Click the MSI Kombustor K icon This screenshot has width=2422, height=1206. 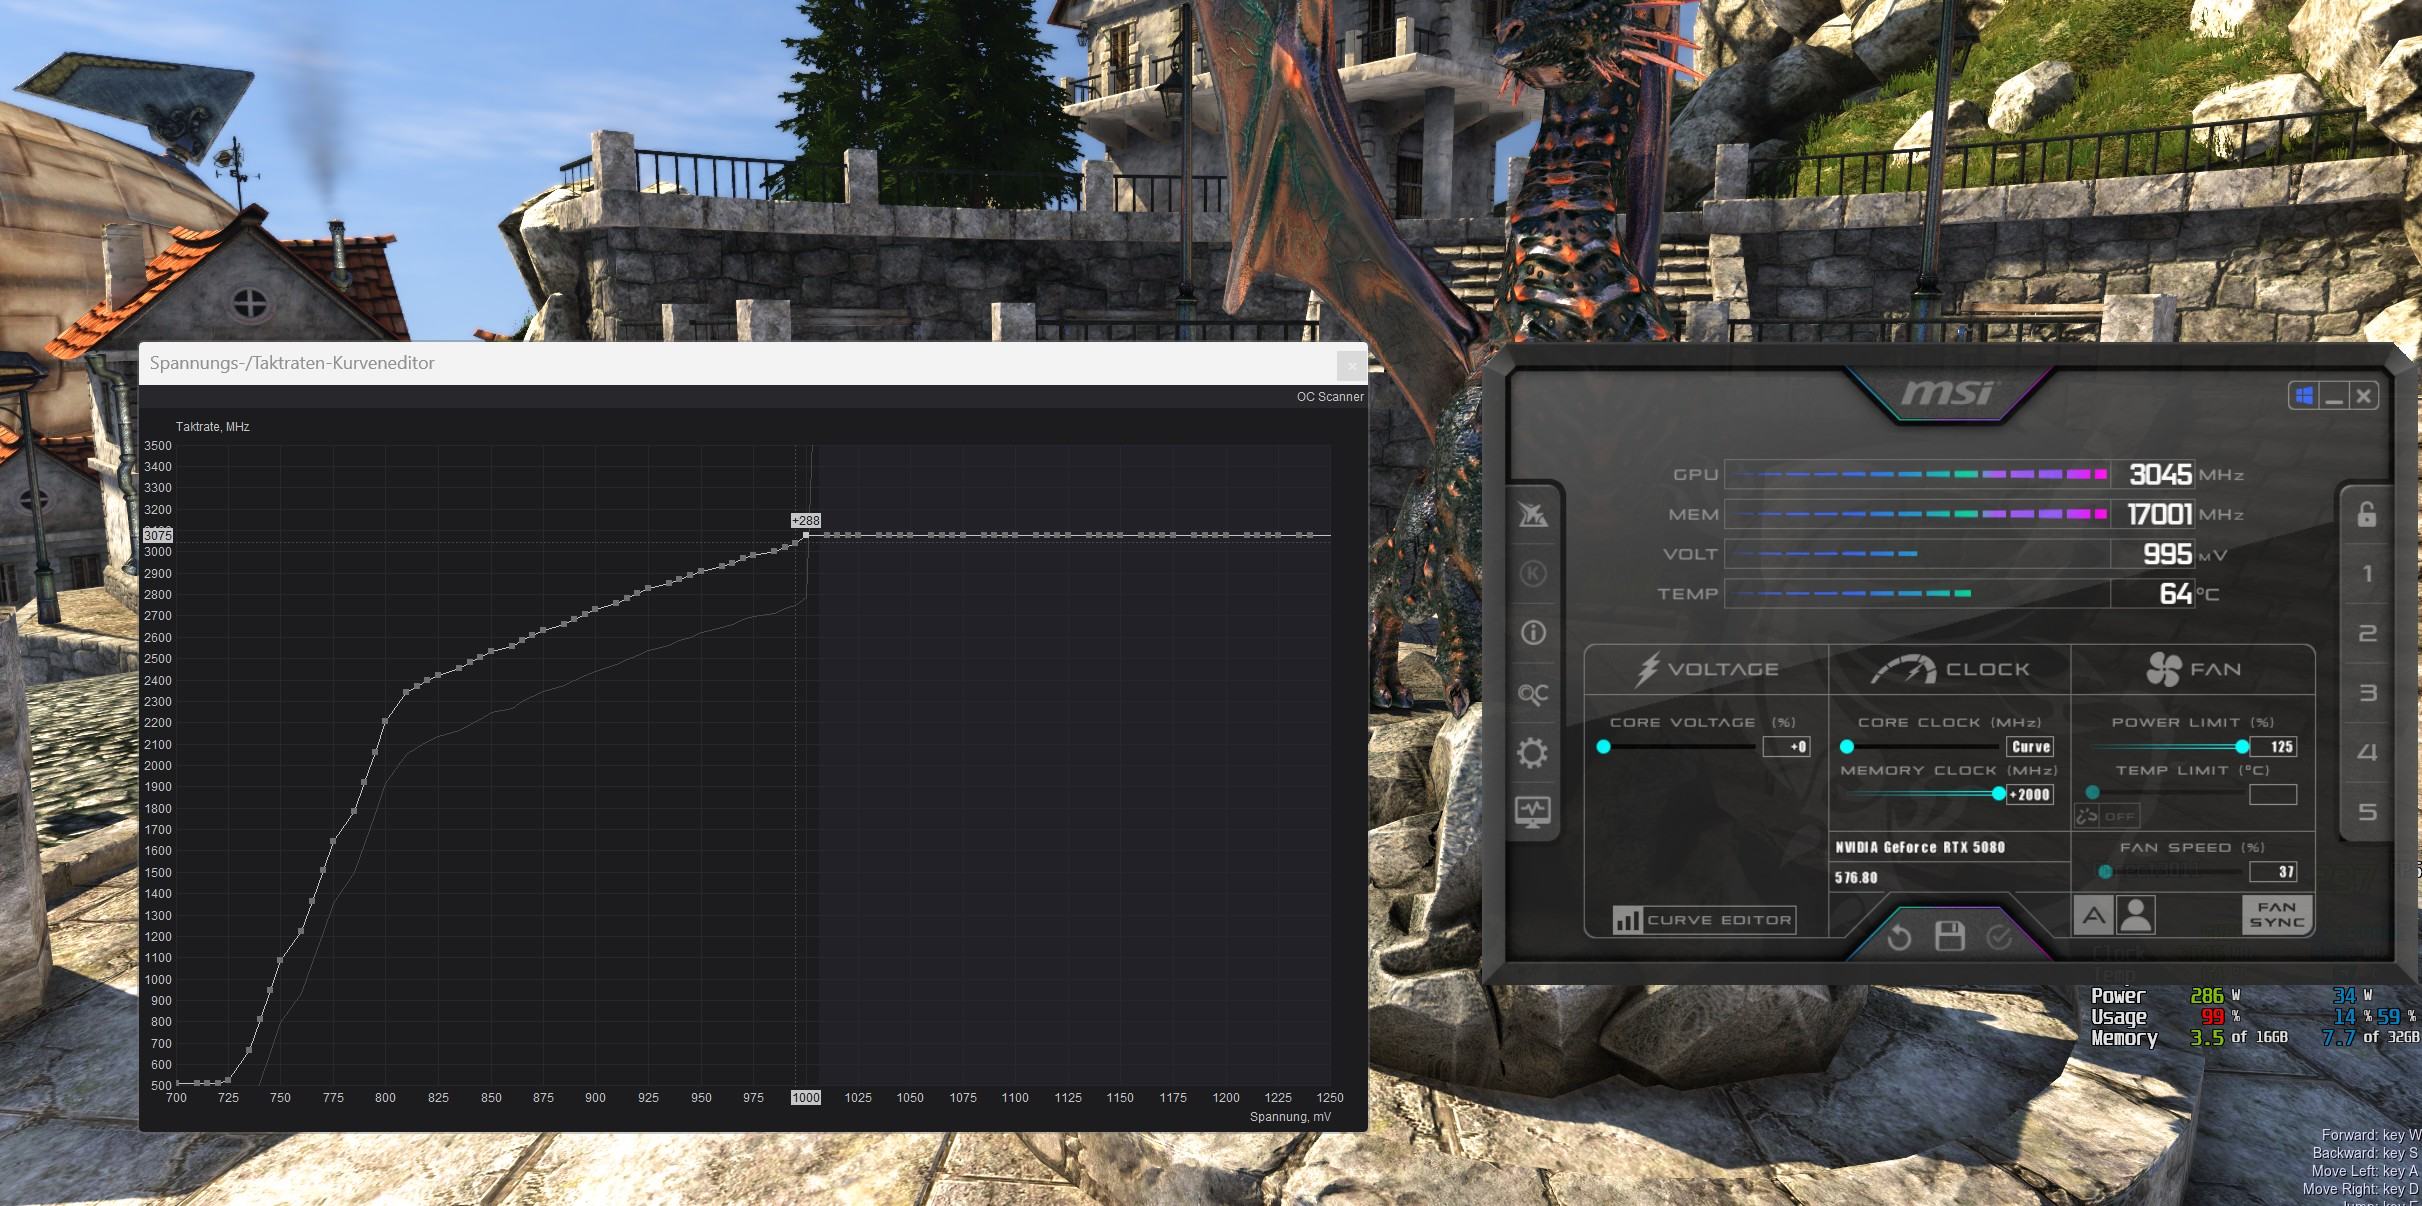tap(1532, 573)
